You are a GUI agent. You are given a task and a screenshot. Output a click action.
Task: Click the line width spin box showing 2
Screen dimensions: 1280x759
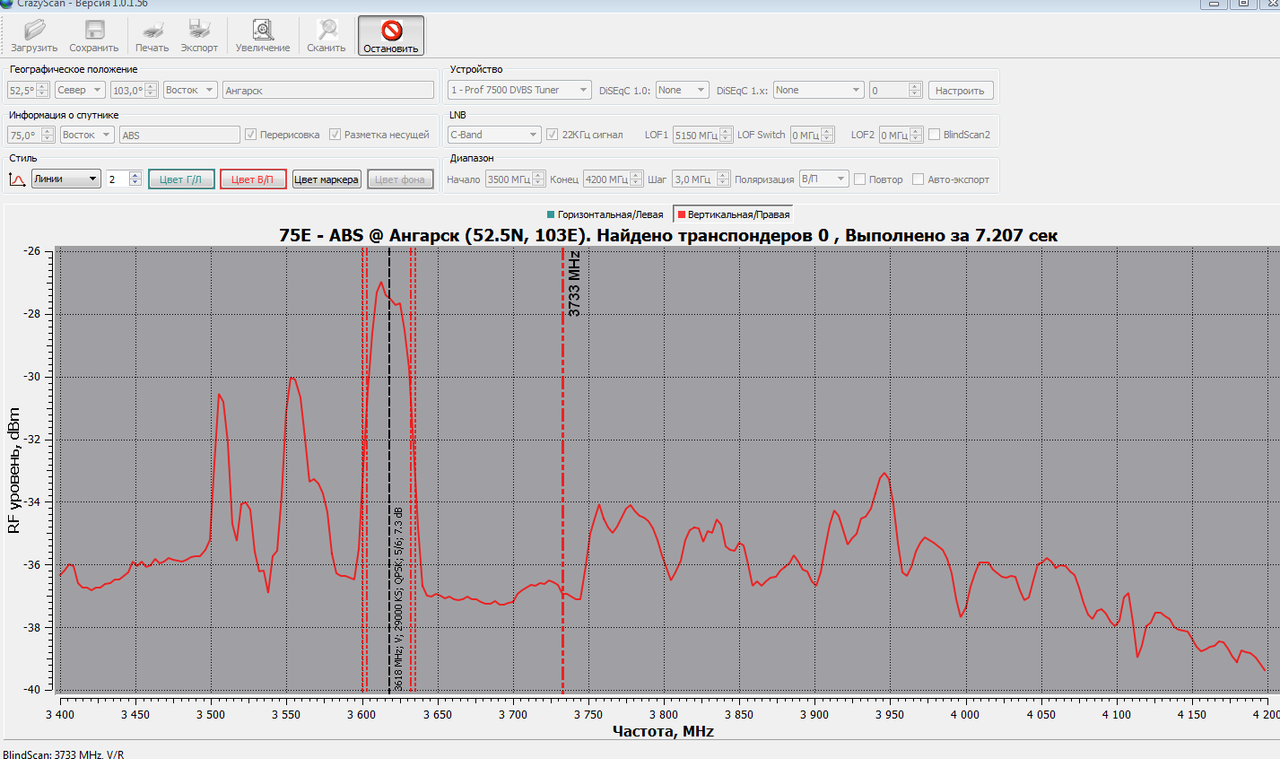(x=124, y=179)
